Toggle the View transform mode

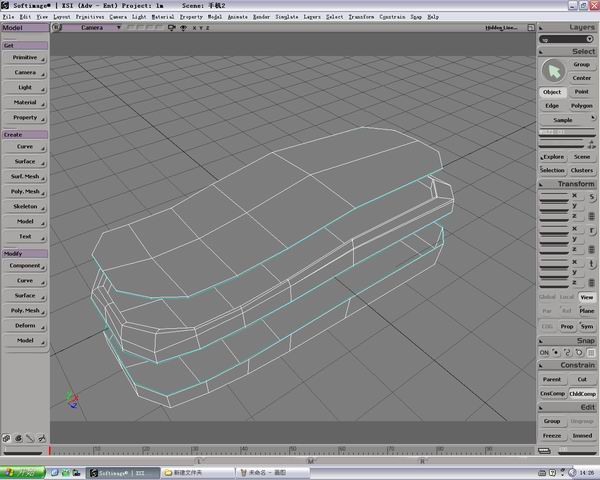pyautogui.click(x=587, y=297)
